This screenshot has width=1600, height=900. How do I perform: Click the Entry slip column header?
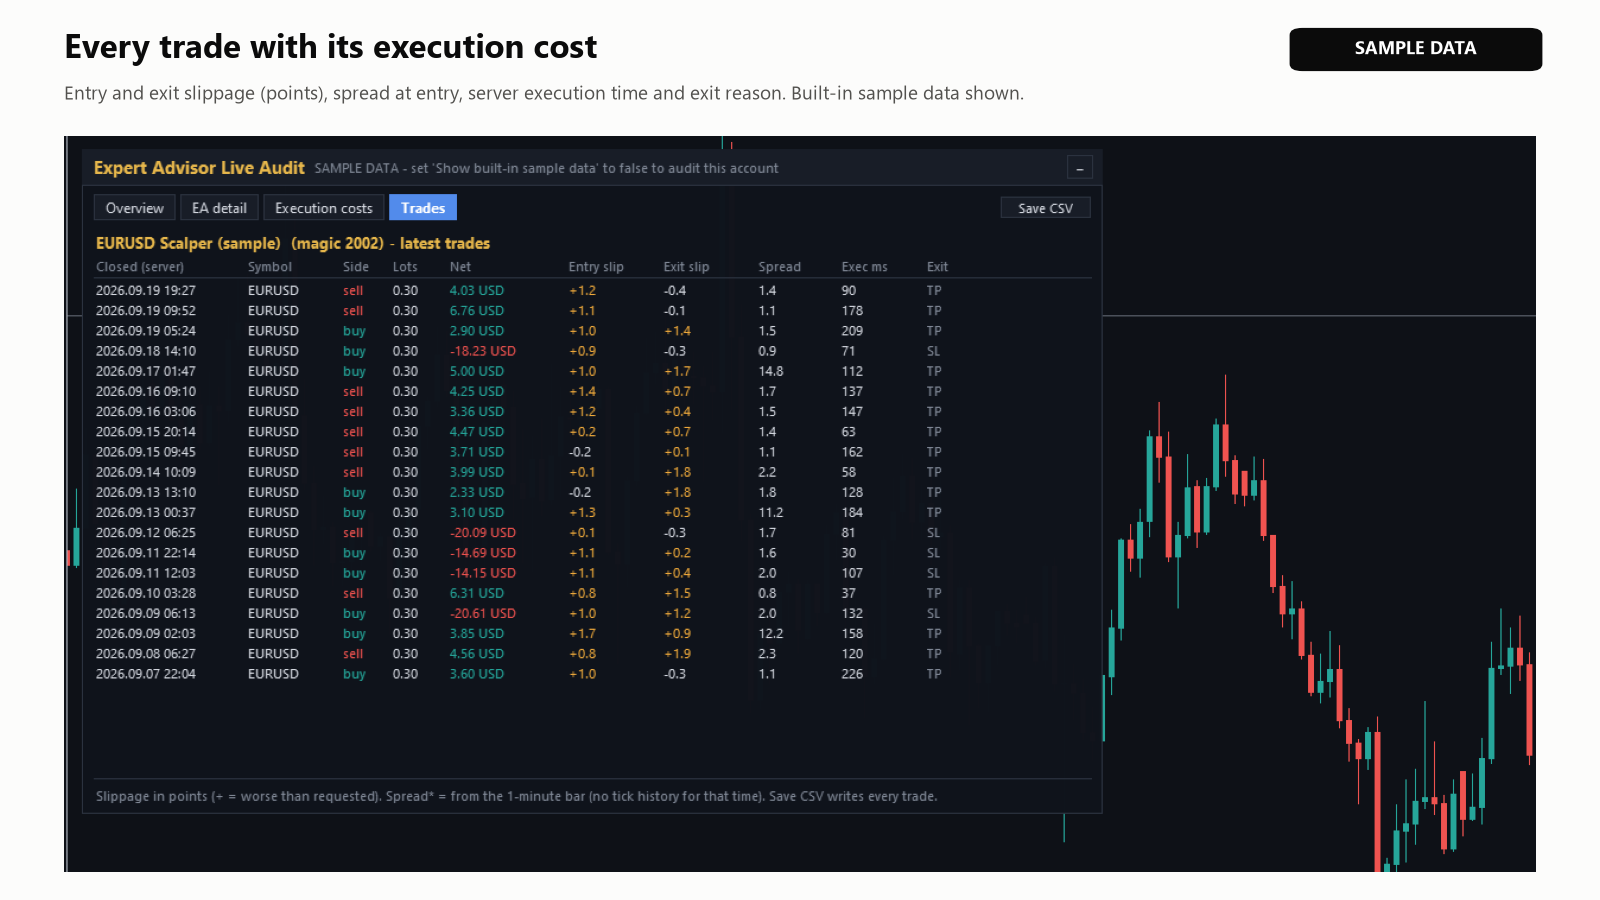(x=596, y=267)
